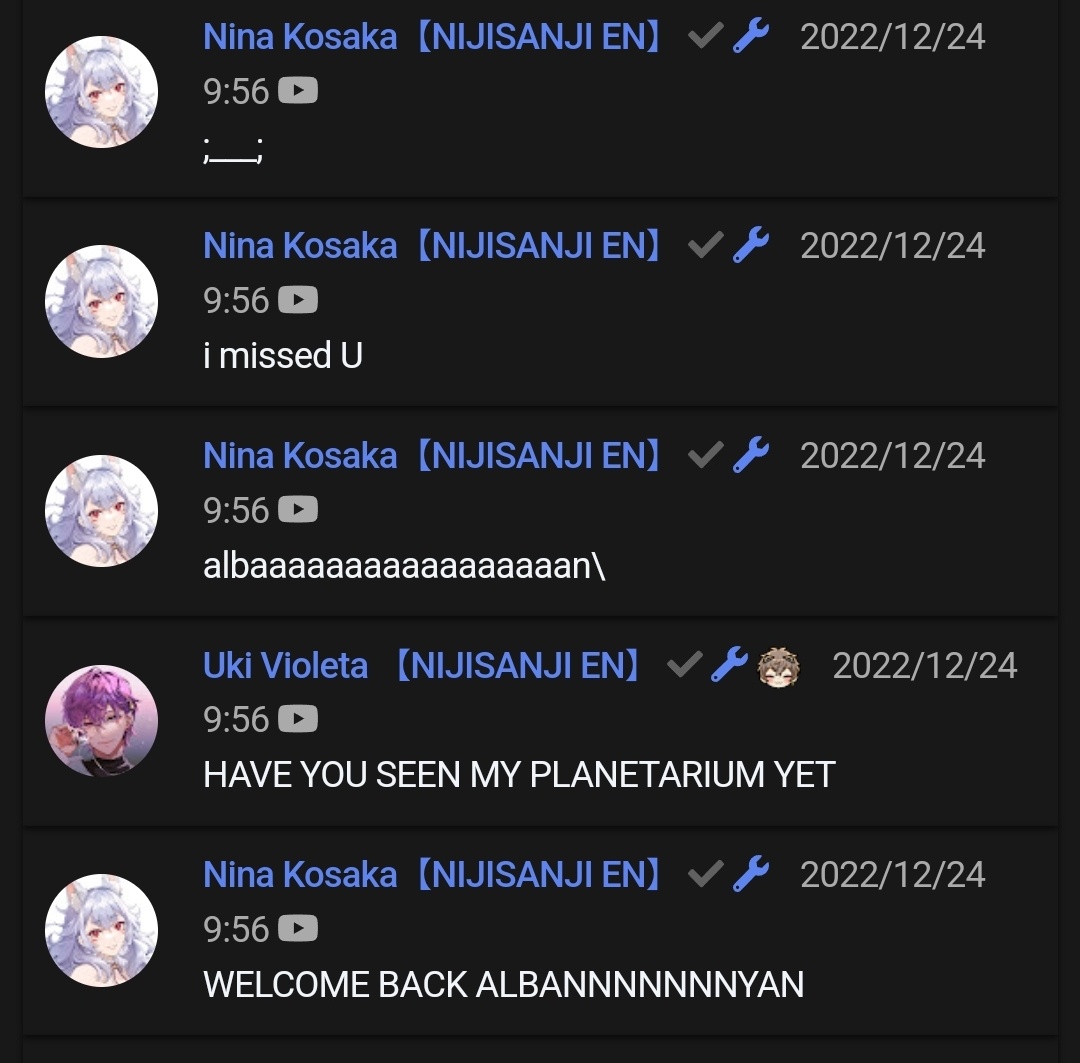Open YouTube icon beside the ';___;' message
The width and height of the screenshot is (1080, 1063).
coord(298,90)
